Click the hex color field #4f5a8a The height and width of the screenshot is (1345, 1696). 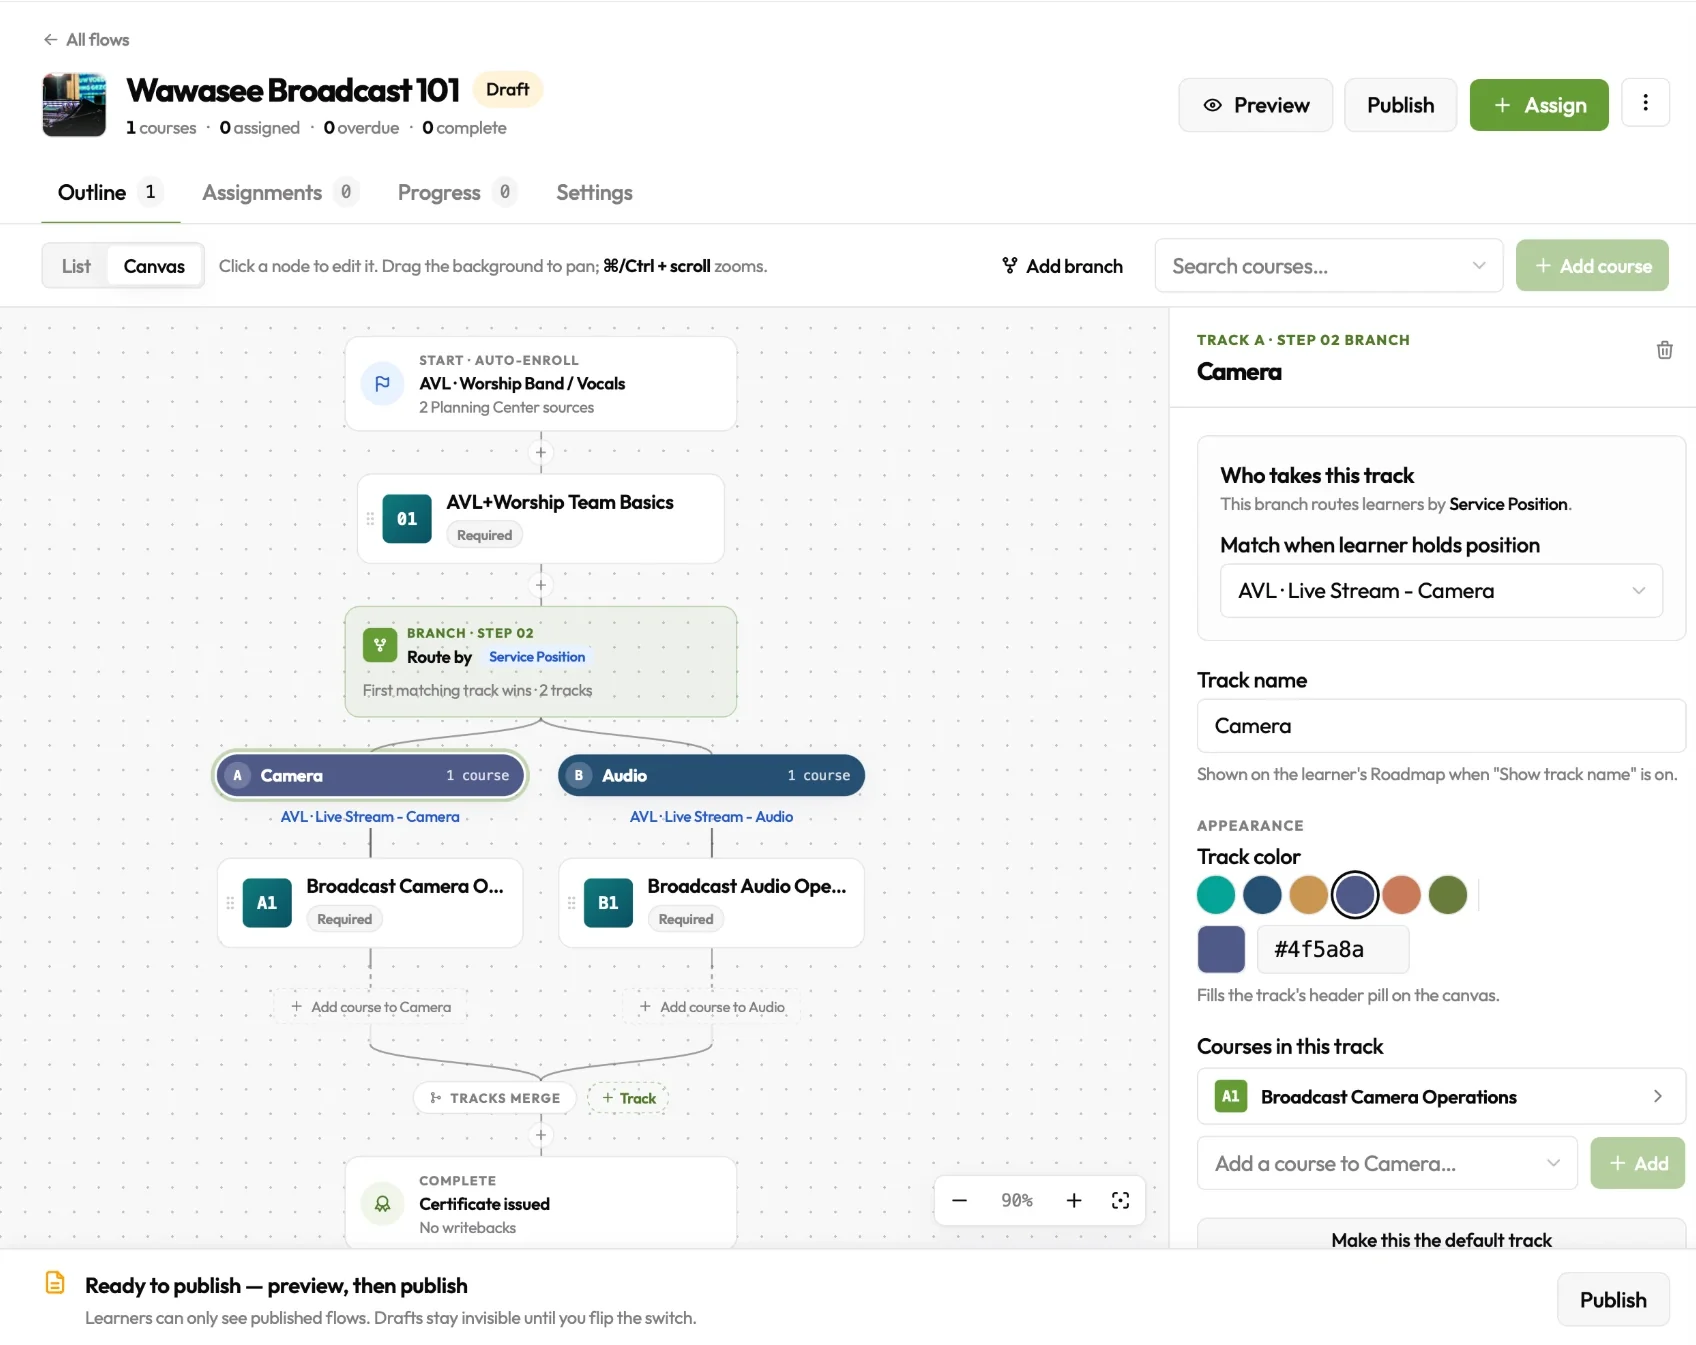[1333, 949]
